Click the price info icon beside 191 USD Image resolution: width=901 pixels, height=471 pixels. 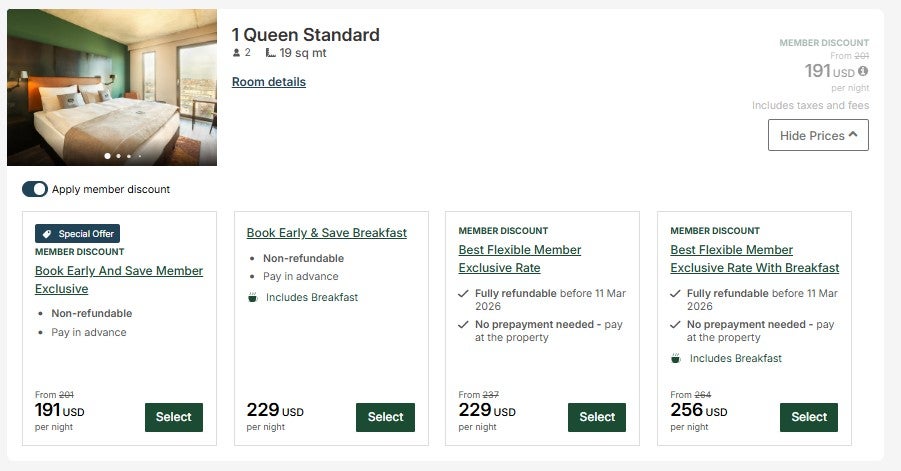[863, 71]
